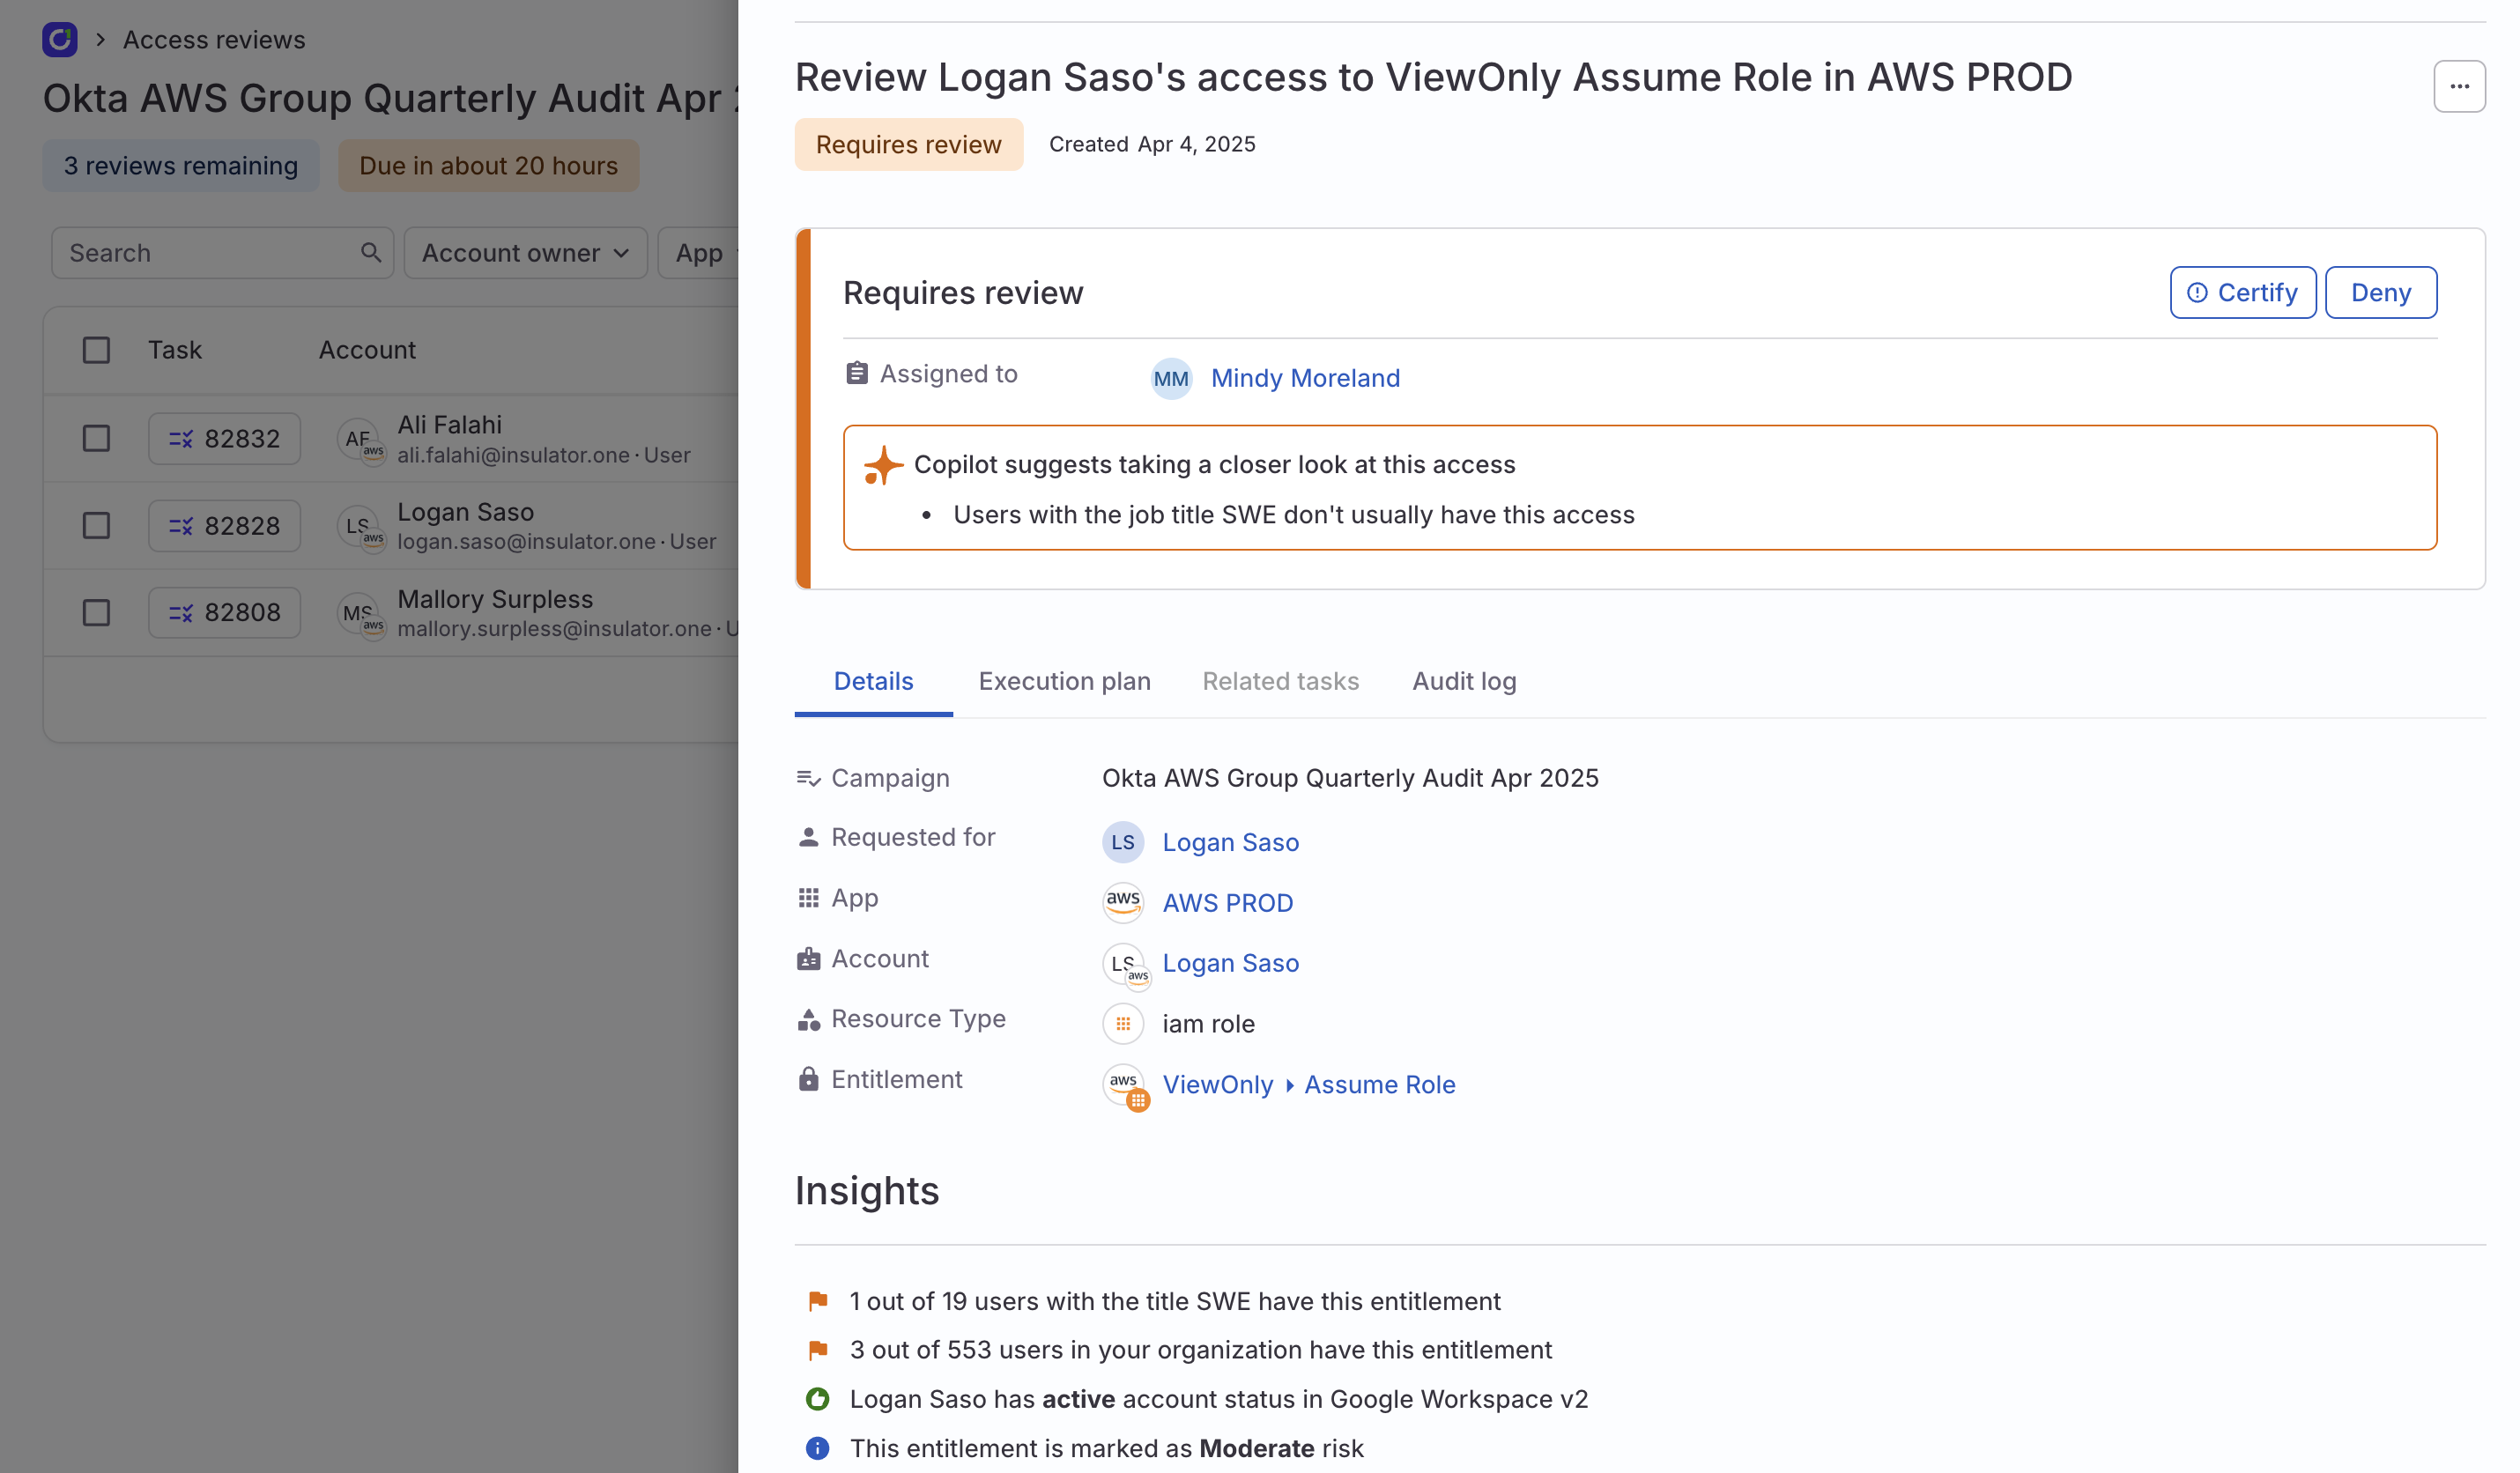The width and height of the screenshot is (2520, 1473).
Task: Check the checkbox for Mallory Surpless's row
Action: click(x=95, y=612)
